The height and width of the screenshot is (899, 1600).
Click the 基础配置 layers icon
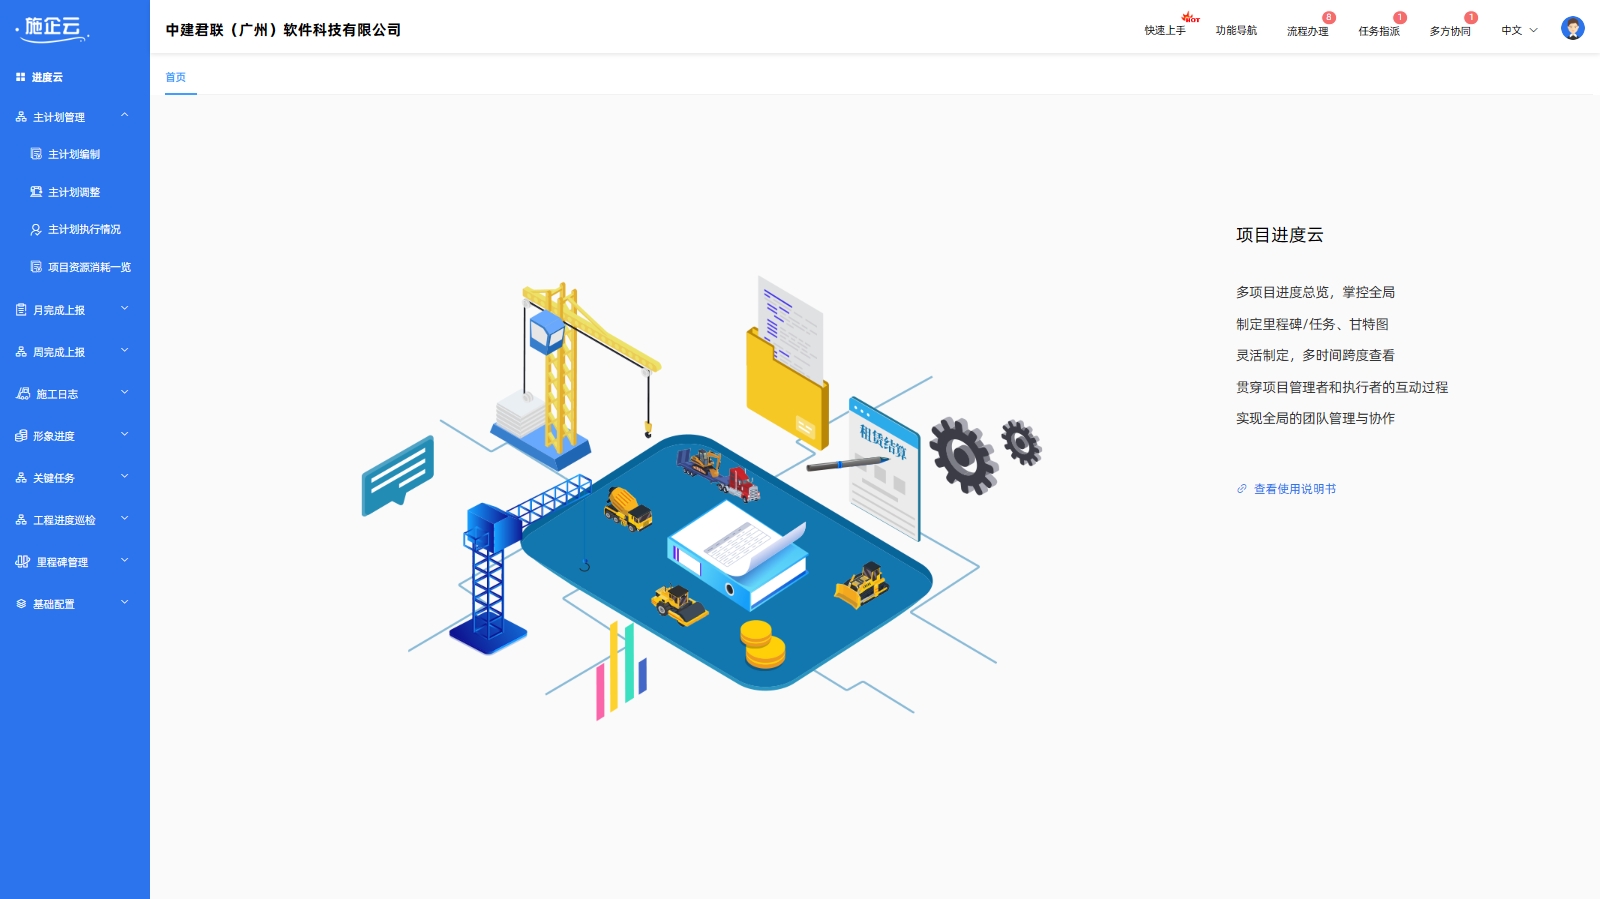pos(21,604)
